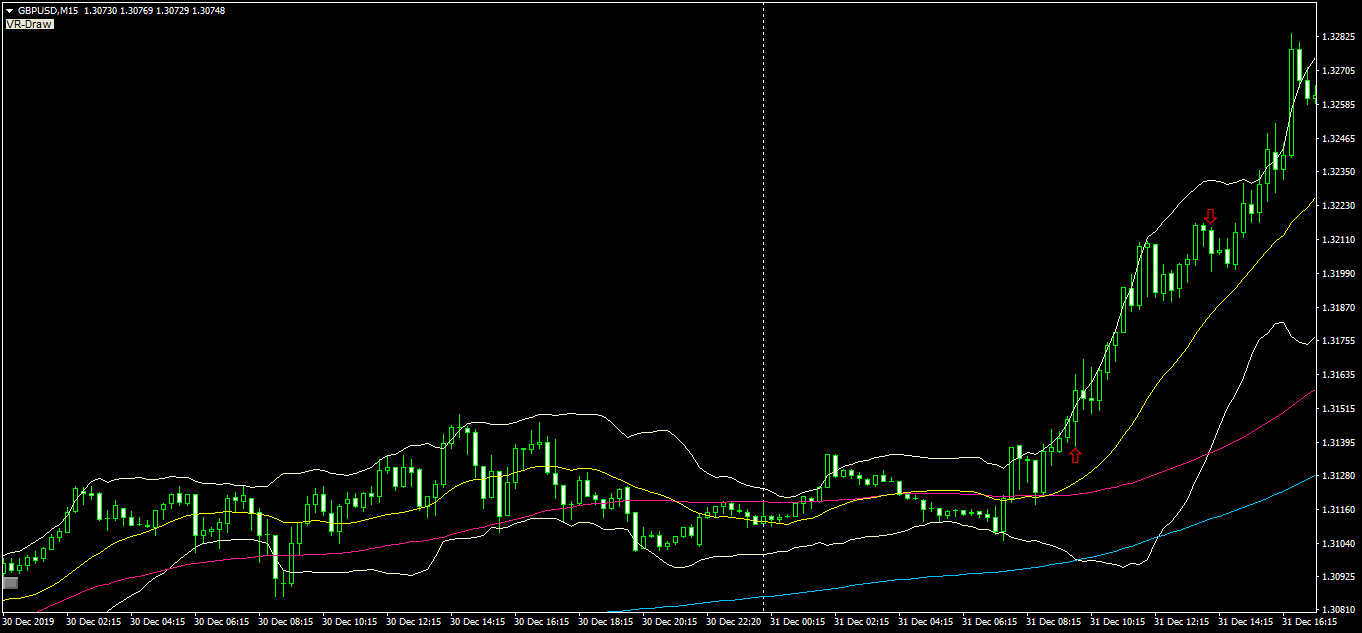Viewport: 1362px width, 633px height.
Task: Click the 1.31990 price axis label
Action: [x=1338, y=273]
